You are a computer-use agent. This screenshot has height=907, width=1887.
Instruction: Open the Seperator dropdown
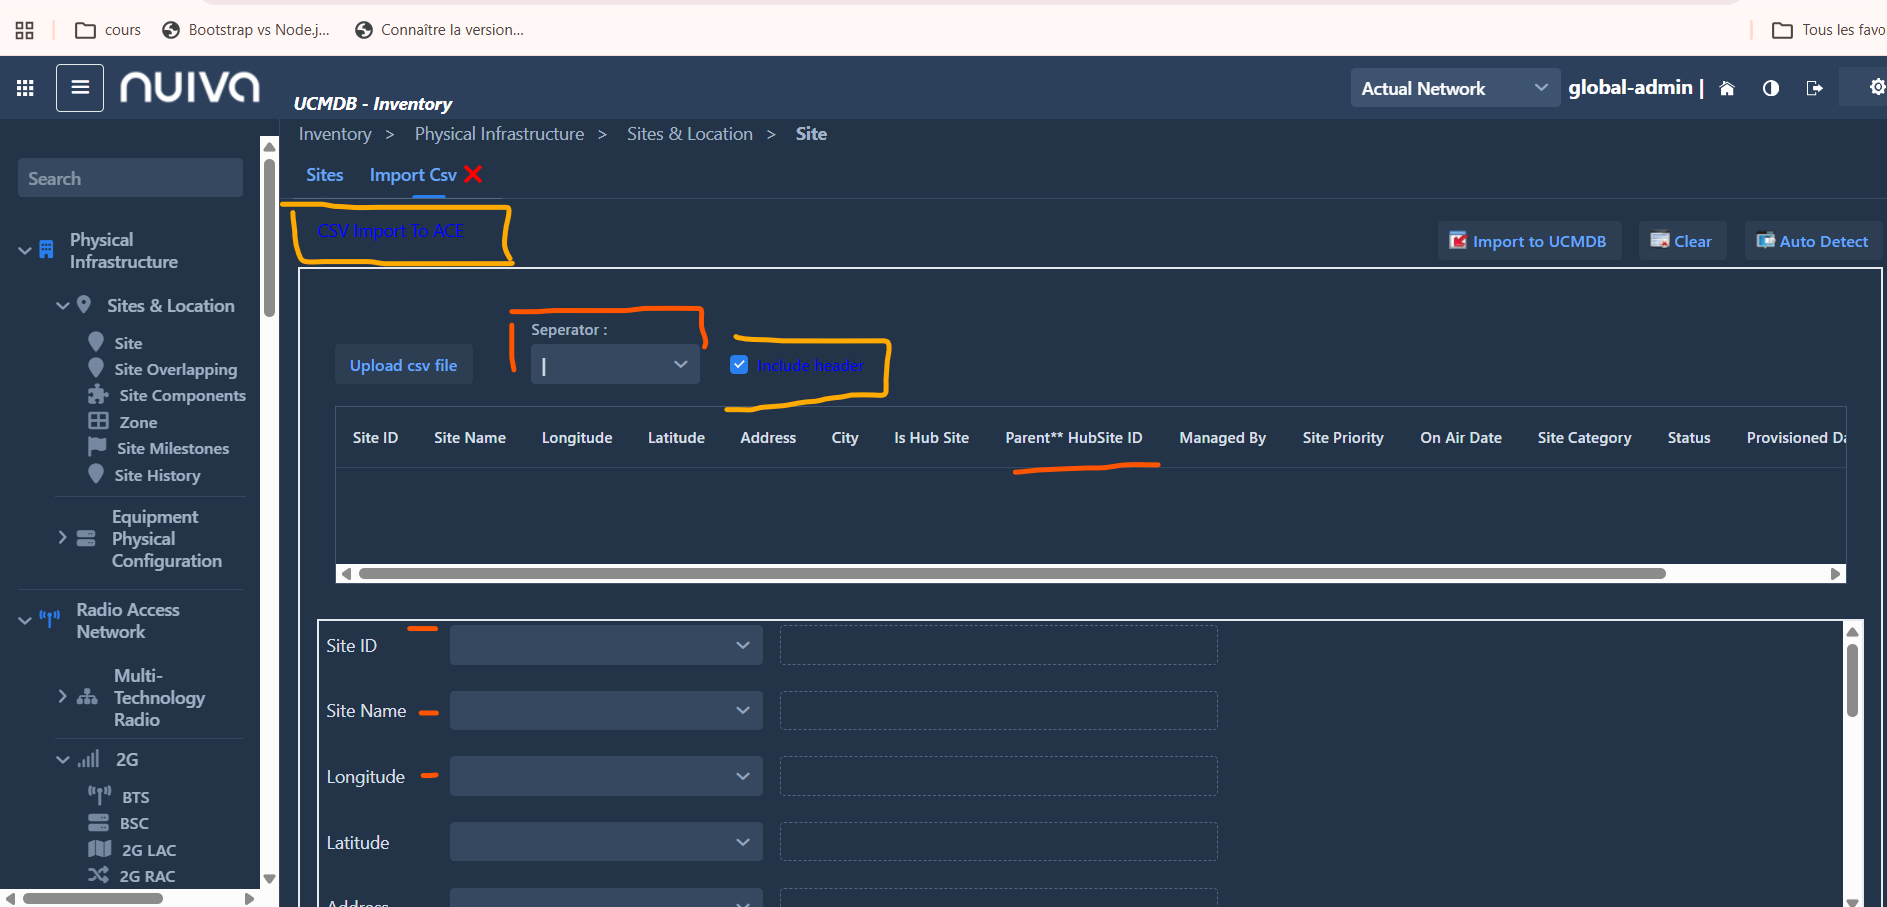coord(614,365)
